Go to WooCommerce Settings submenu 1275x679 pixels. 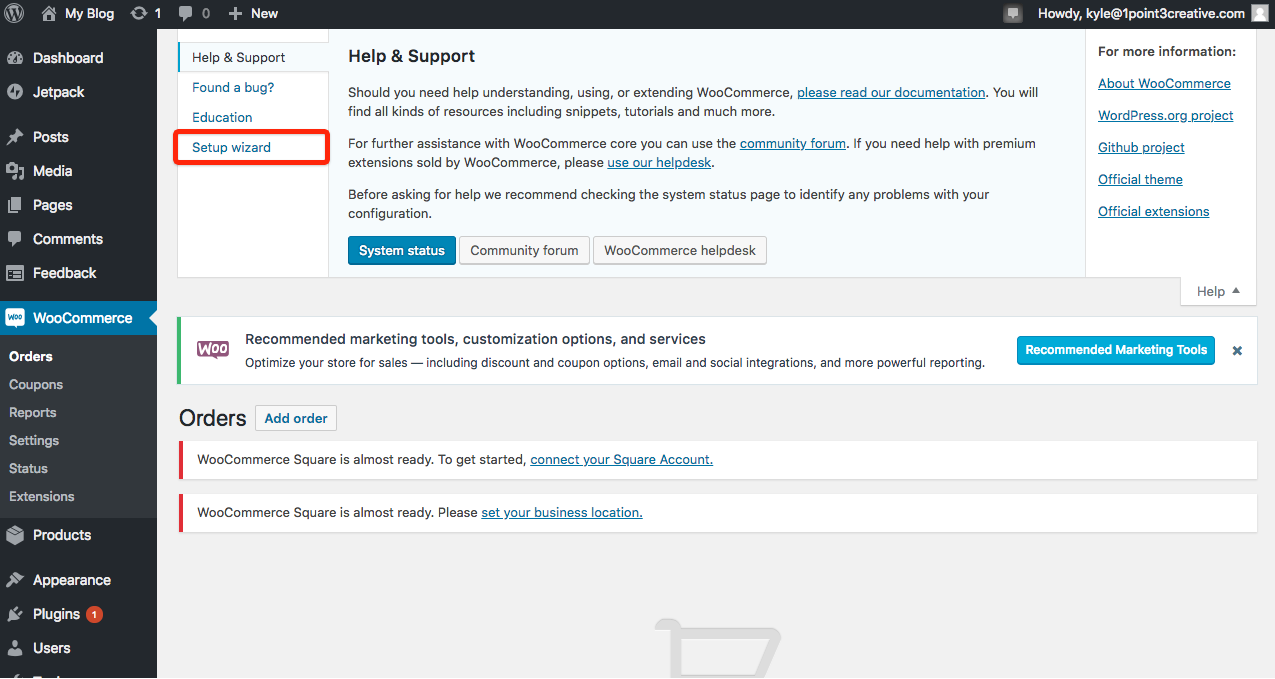(34, 440)
